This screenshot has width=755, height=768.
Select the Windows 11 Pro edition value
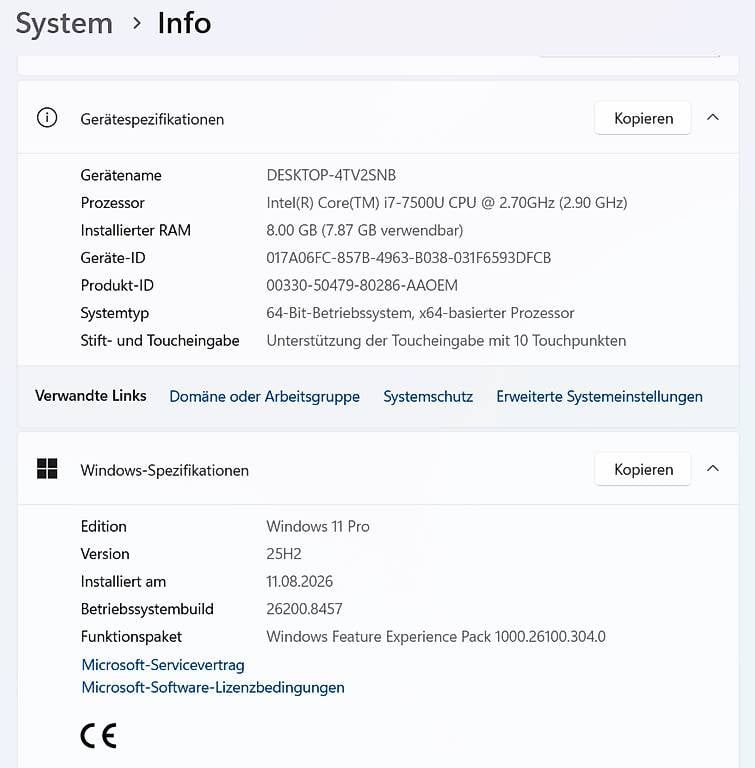click(x=318, y=526)
